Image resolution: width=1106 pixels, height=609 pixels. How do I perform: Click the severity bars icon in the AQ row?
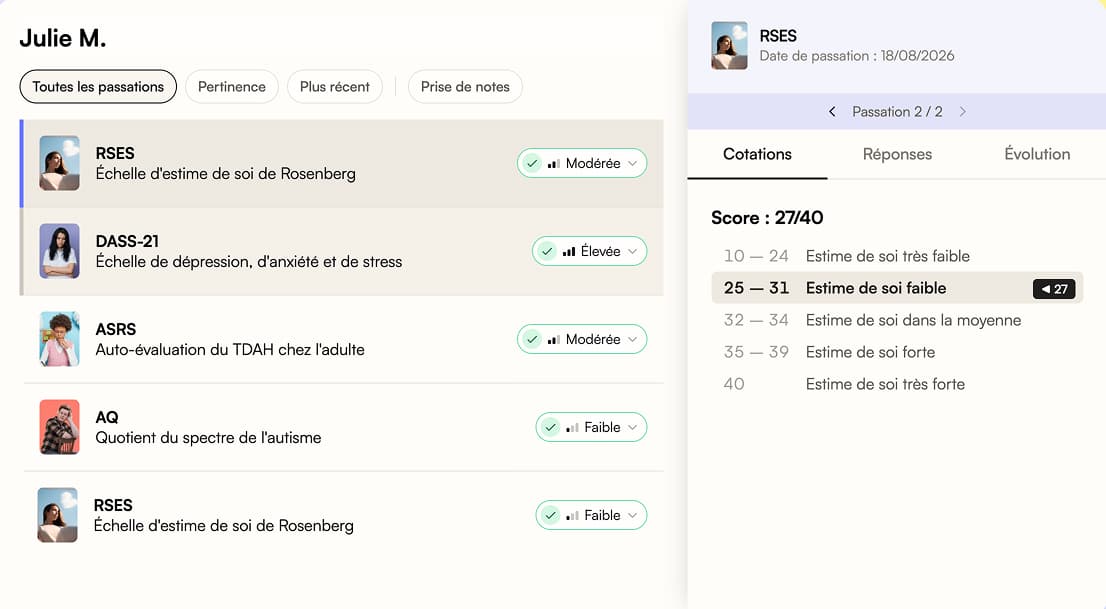[572, 427]
